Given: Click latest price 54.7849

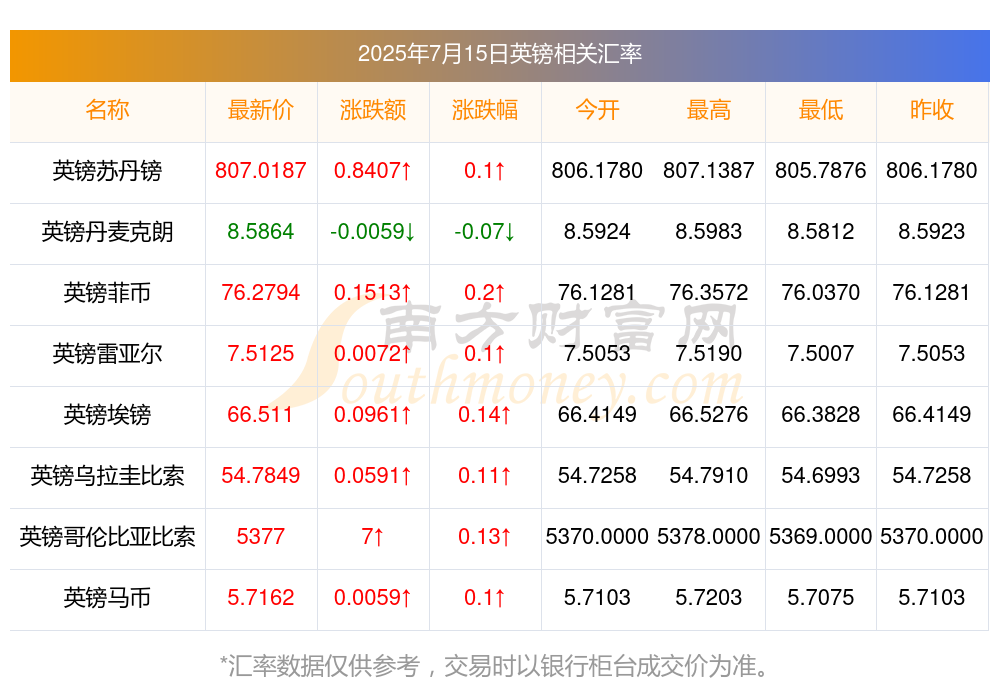Looking at the screenshot, I should 261,476.
